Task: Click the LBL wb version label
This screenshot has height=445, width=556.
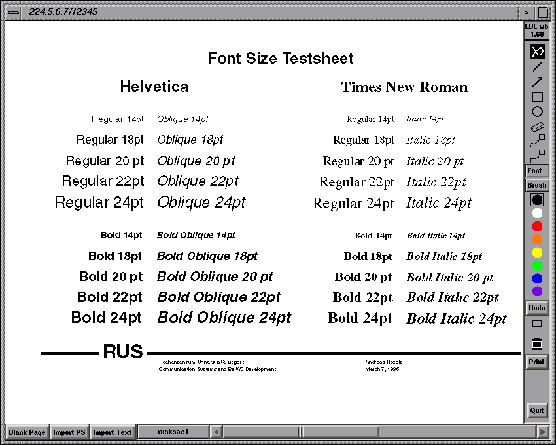Action: pos(537,30)
